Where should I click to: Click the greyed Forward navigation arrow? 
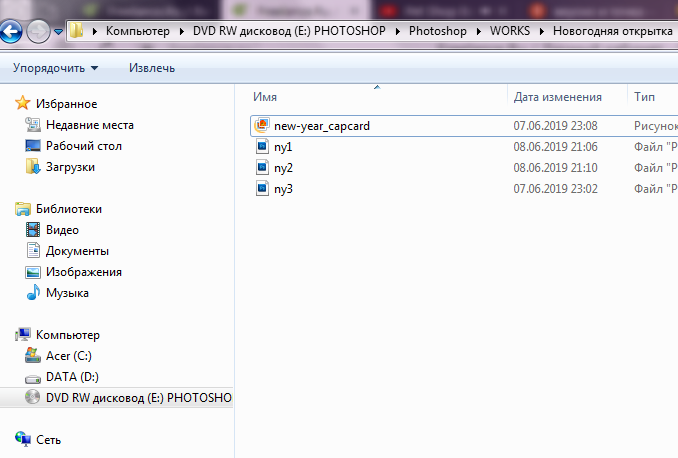click(x=38, y=31)
